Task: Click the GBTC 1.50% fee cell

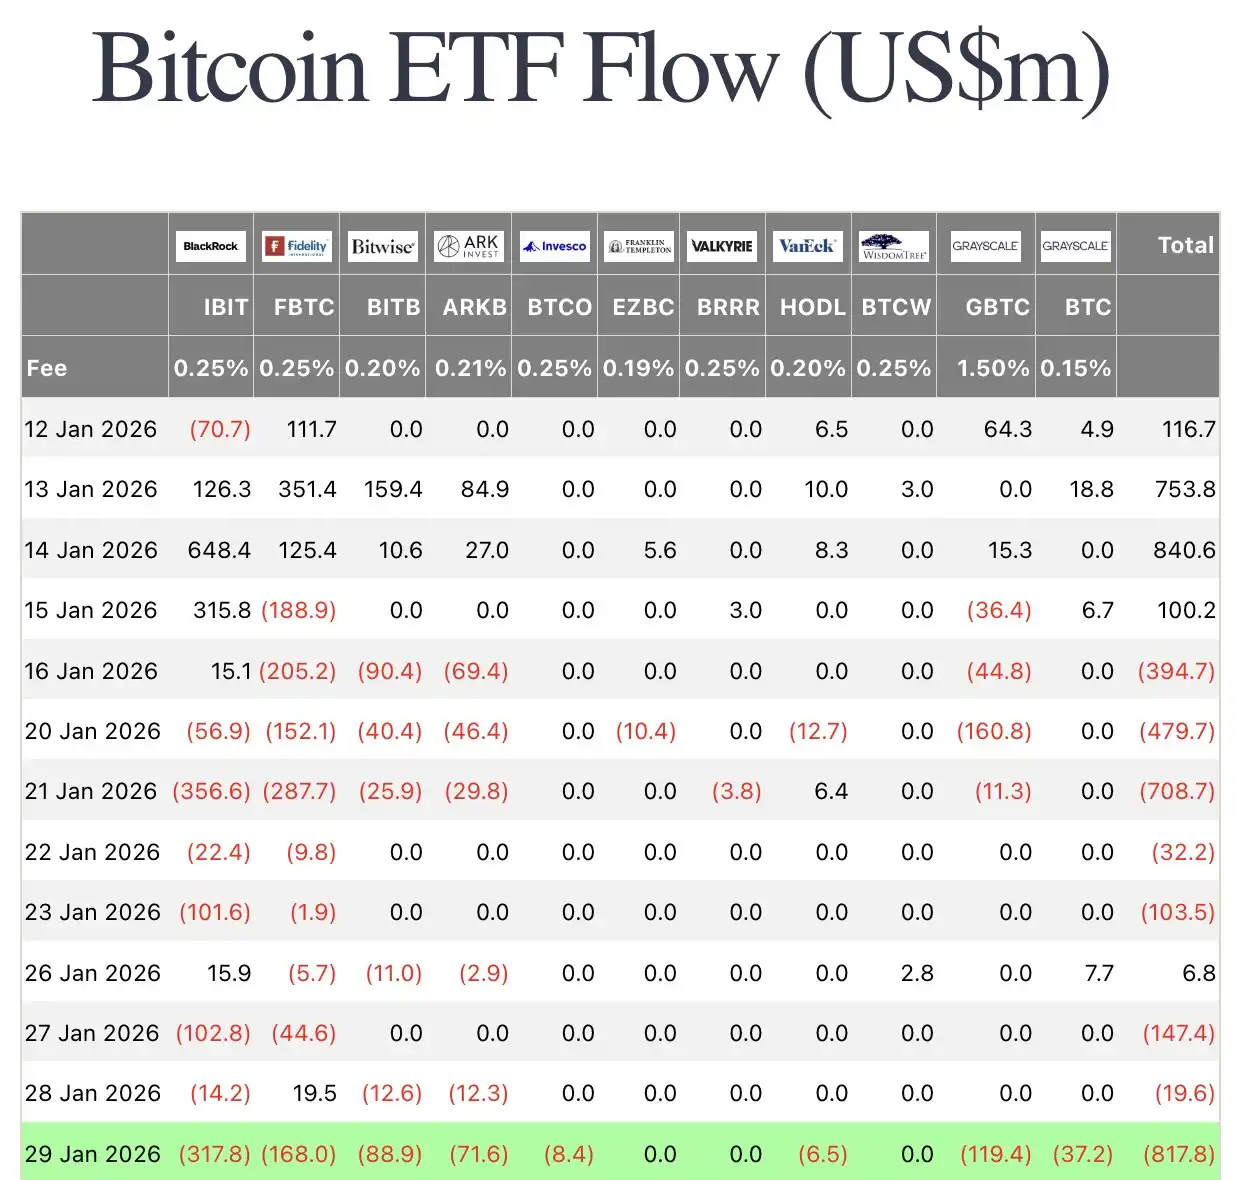Action: pyautogui.click(x=992, y=368)
